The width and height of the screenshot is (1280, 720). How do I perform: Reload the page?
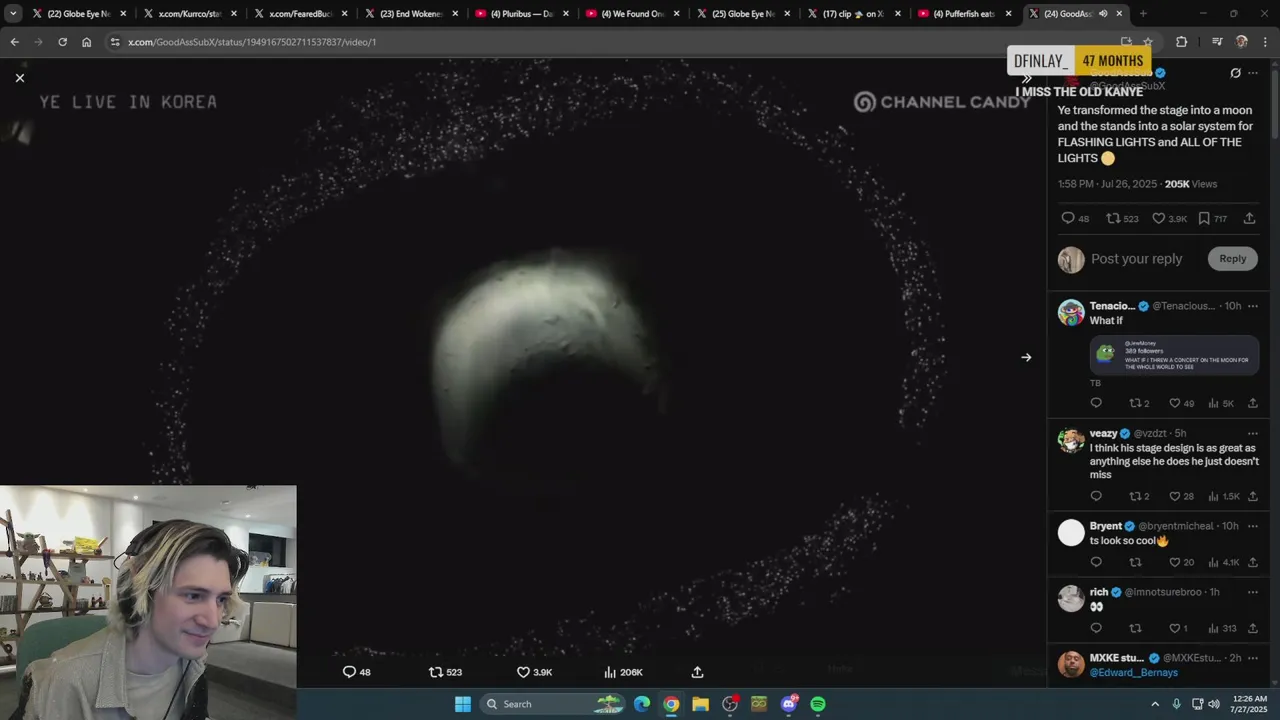pyautogui.click(x=62, y=42)
